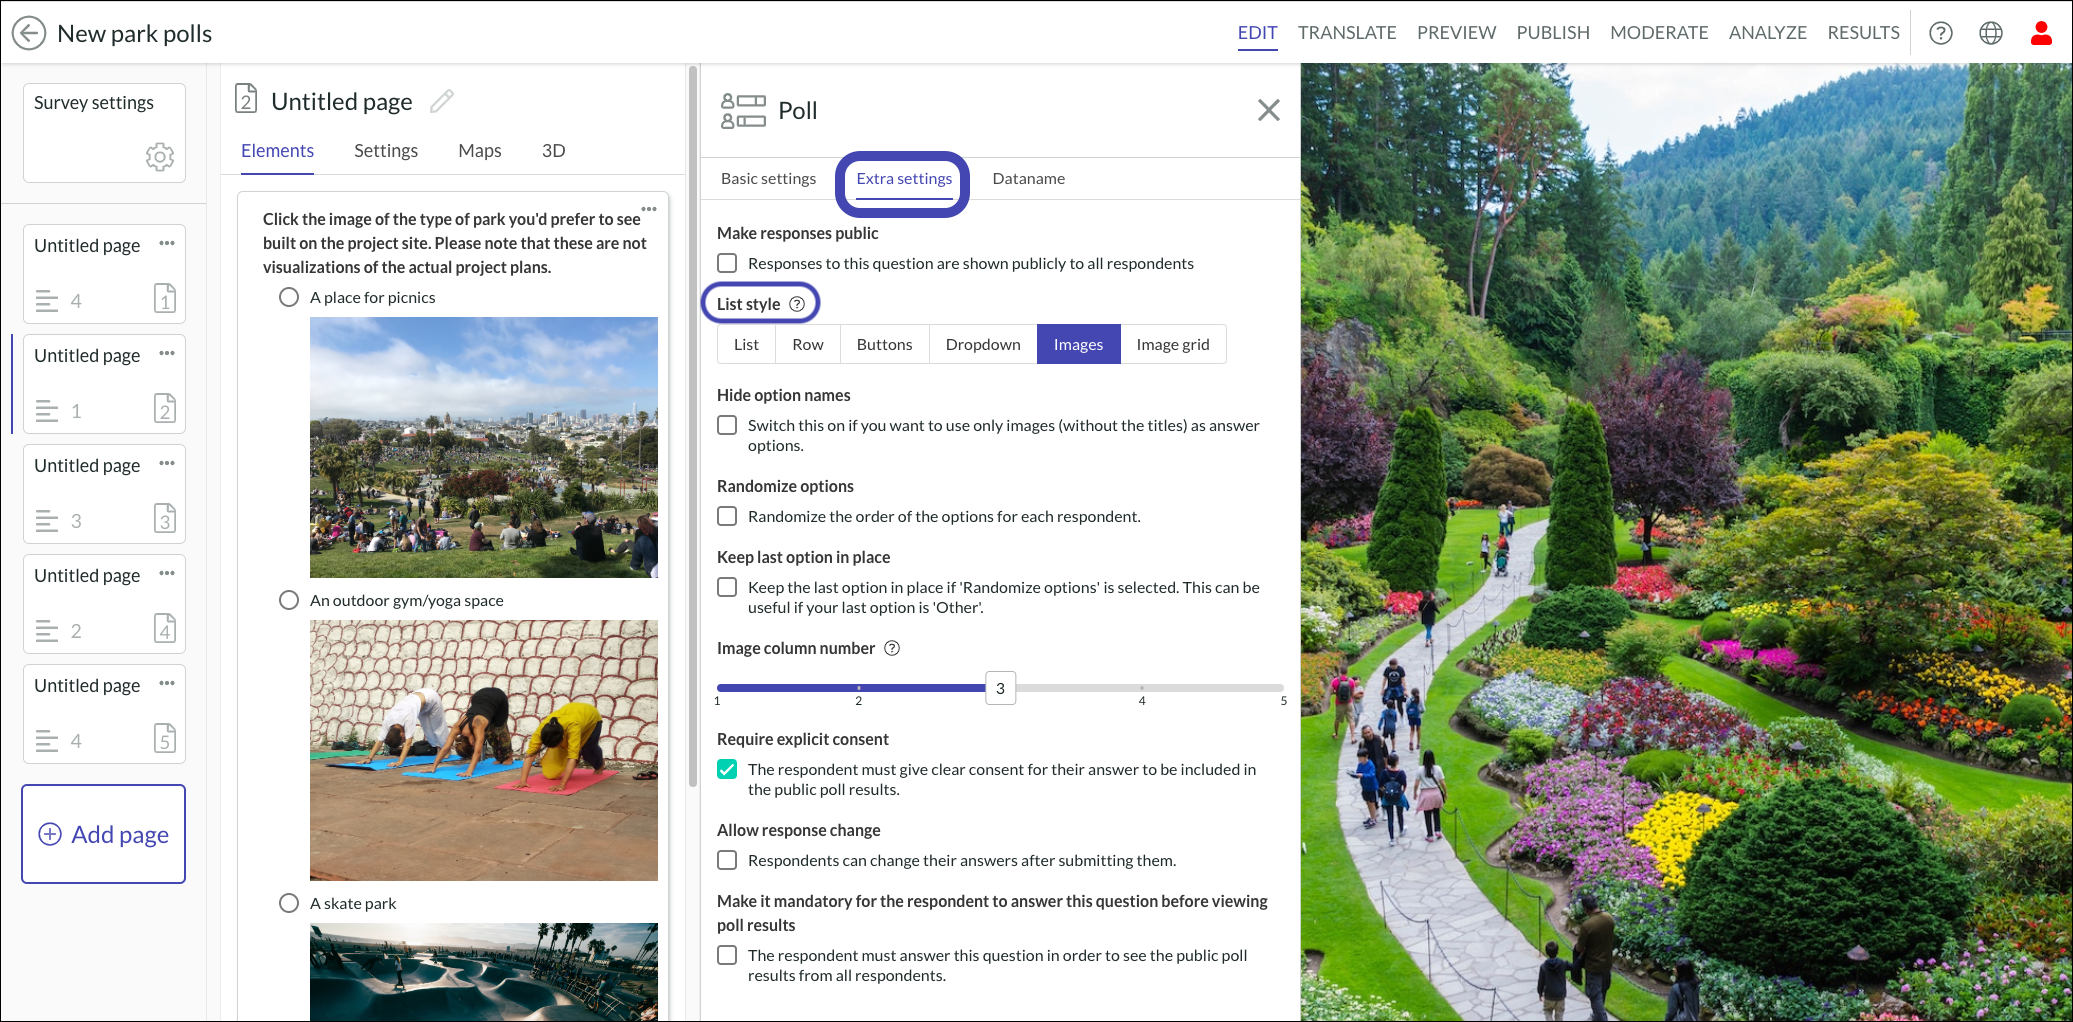Click page number 3 icon in sidebar

pyautogui.click(x=165, y=518)
